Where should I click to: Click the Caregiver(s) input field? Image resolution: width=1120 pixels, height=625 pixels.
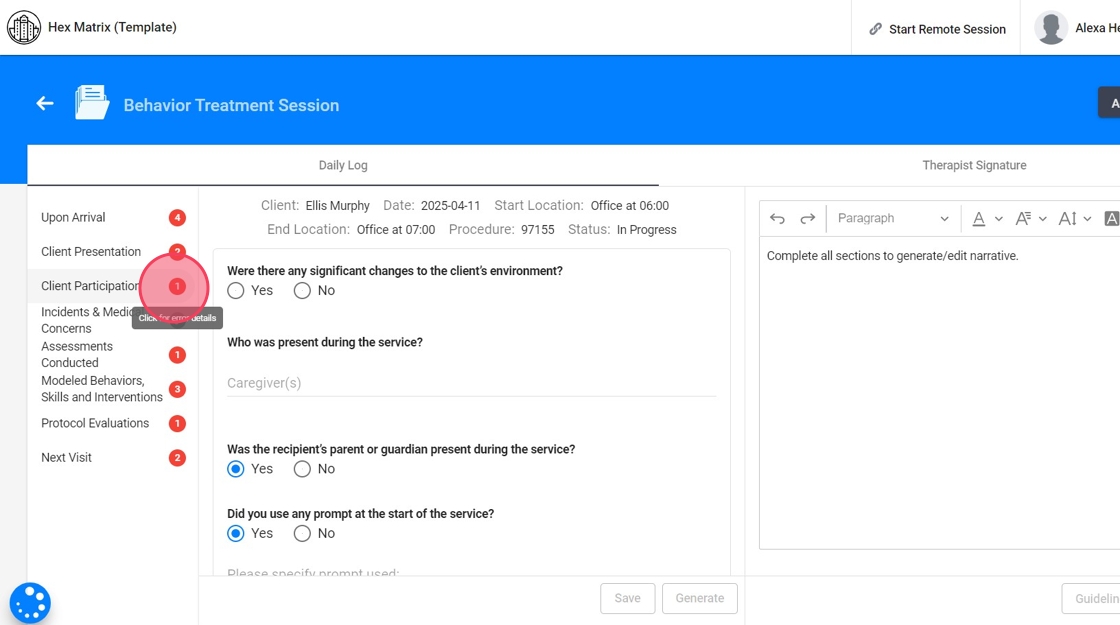coord(471,383)
